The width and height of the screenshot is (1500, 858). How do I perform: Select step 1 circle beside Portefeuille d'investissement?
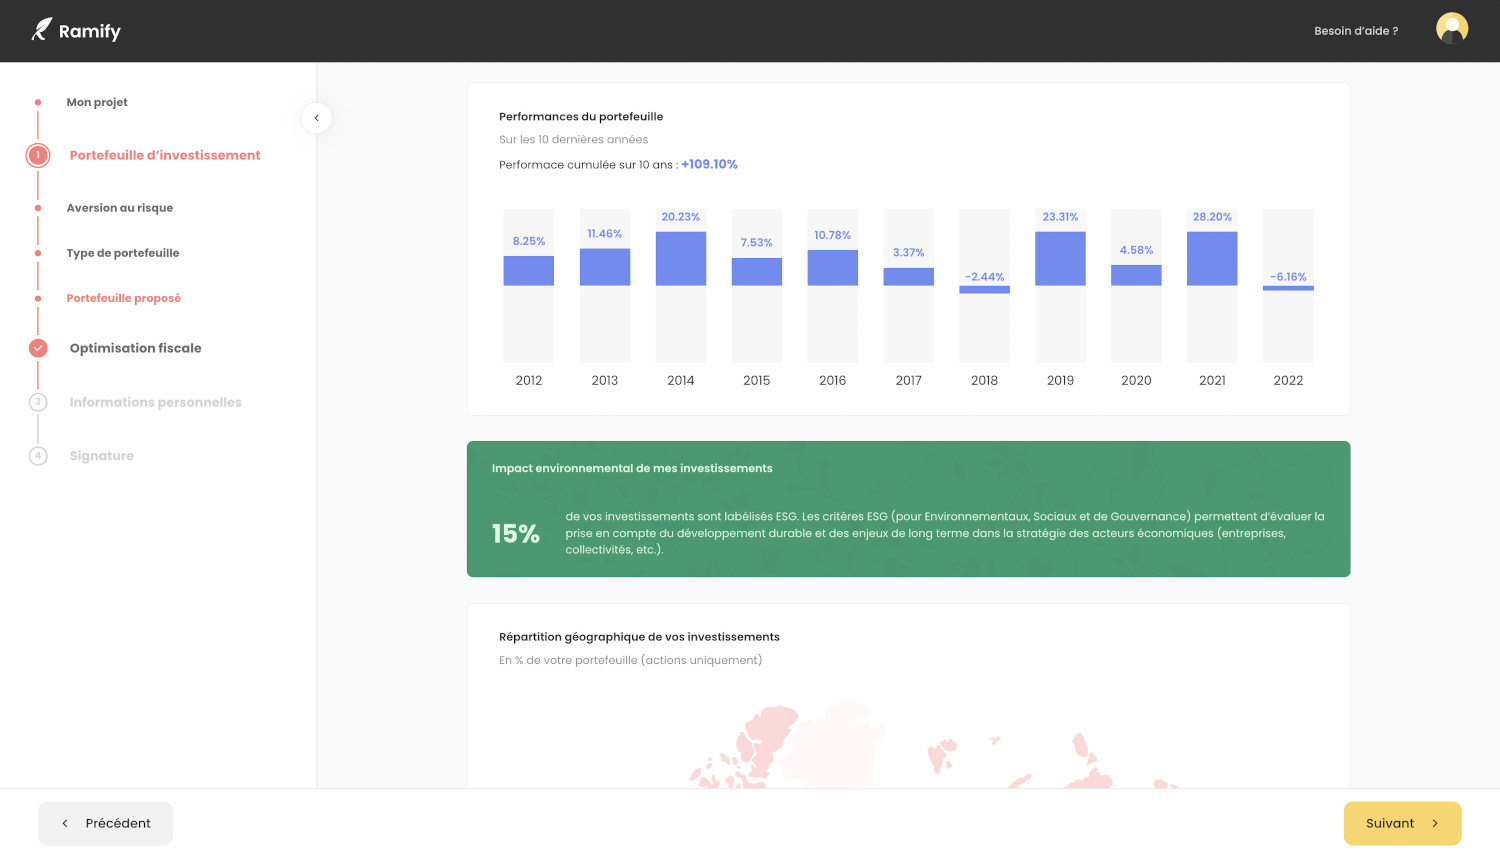click(x=37, y=155)
